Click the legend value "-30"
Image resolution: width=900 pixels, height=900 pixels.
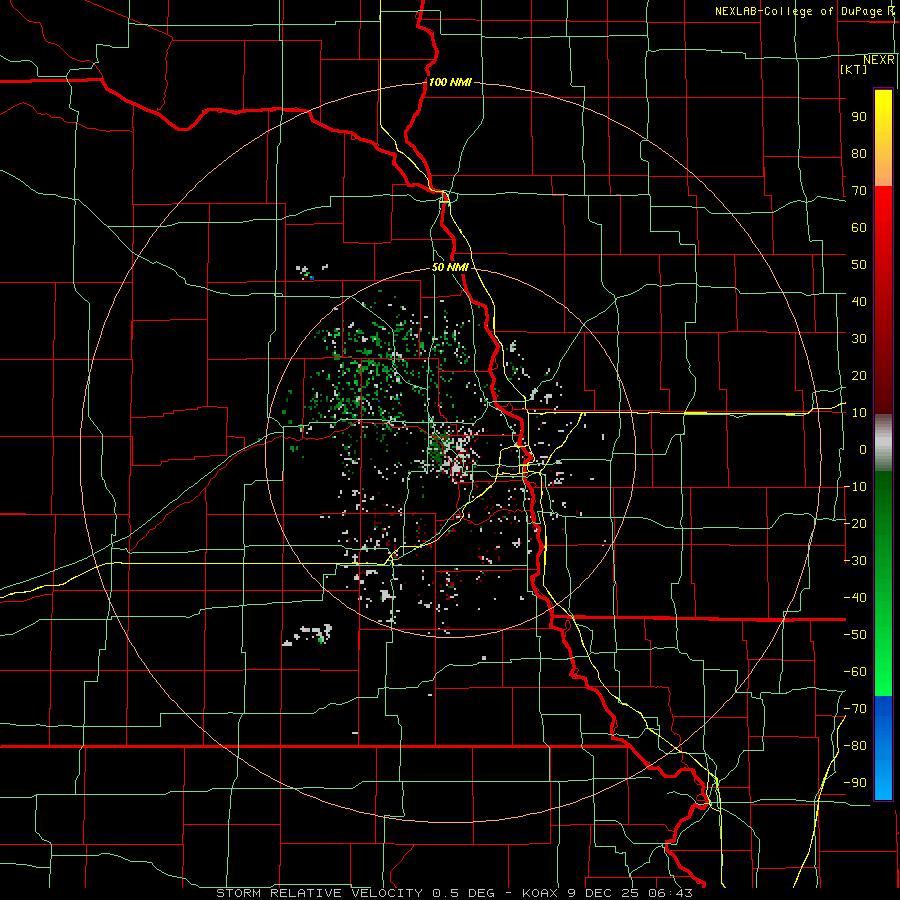(x=855, y=561)
